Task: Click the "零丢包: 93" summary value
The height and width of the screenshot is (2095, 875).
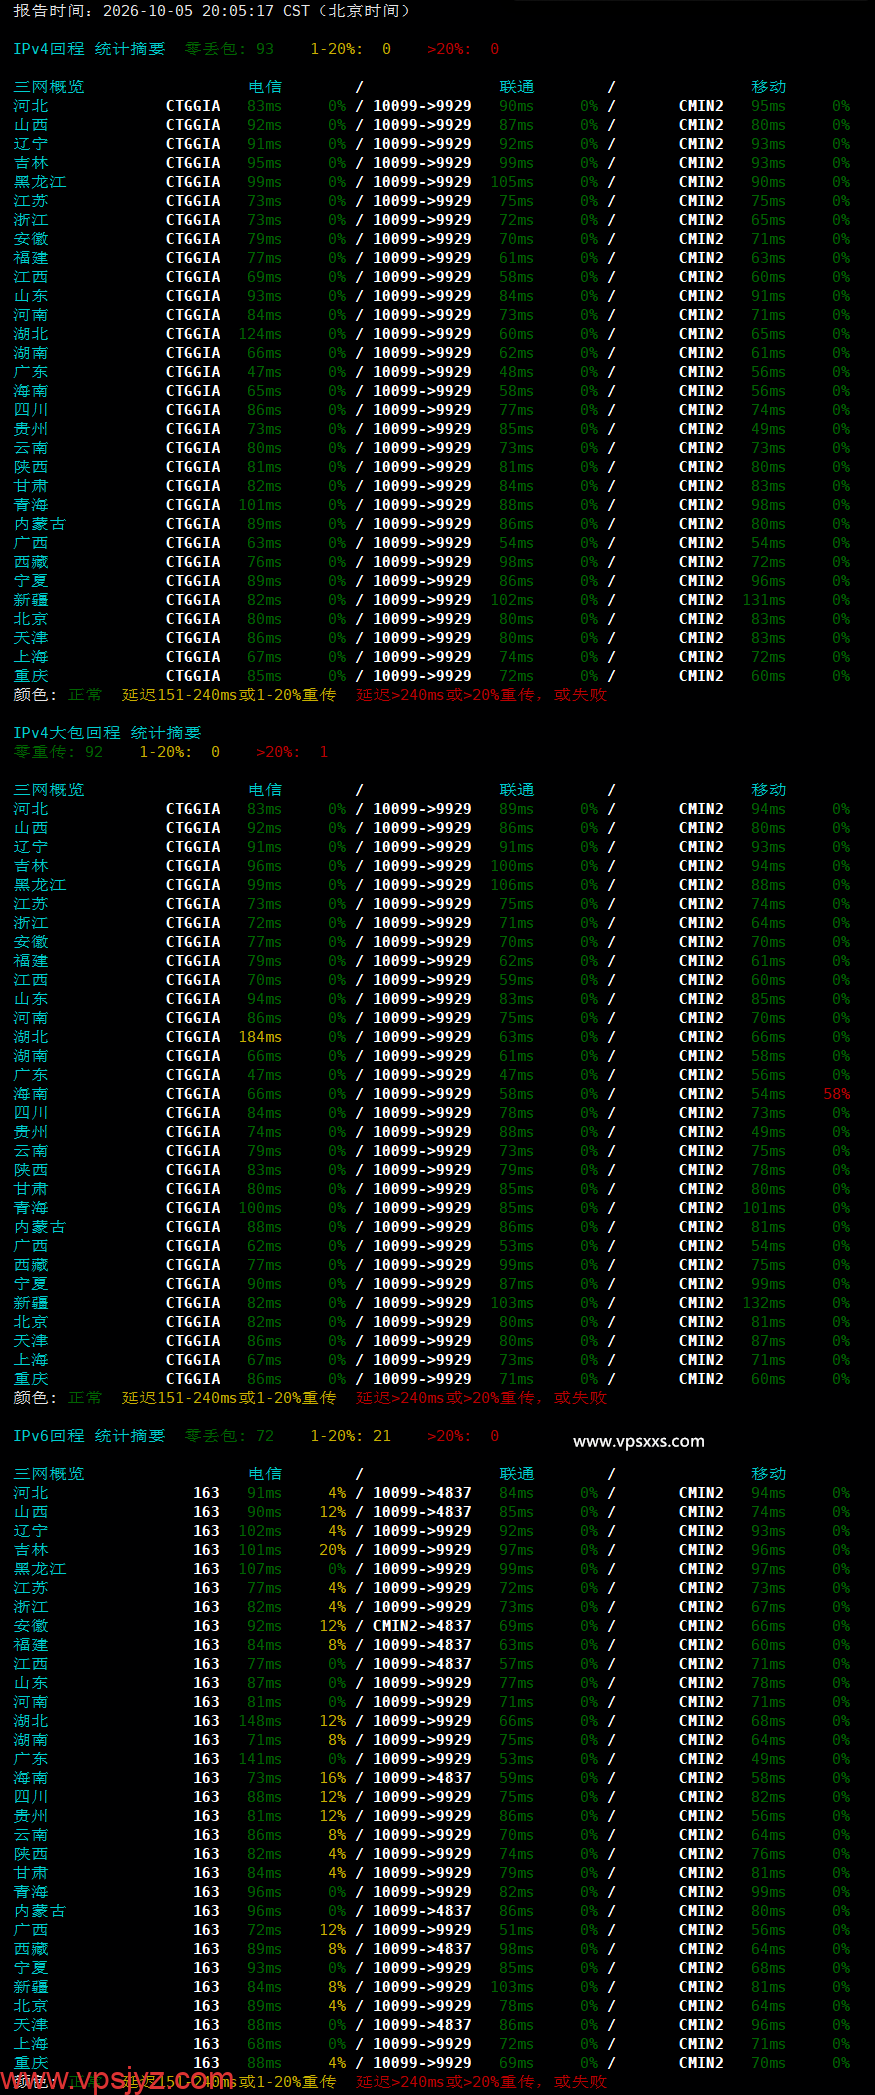Action: click(229, 49)
